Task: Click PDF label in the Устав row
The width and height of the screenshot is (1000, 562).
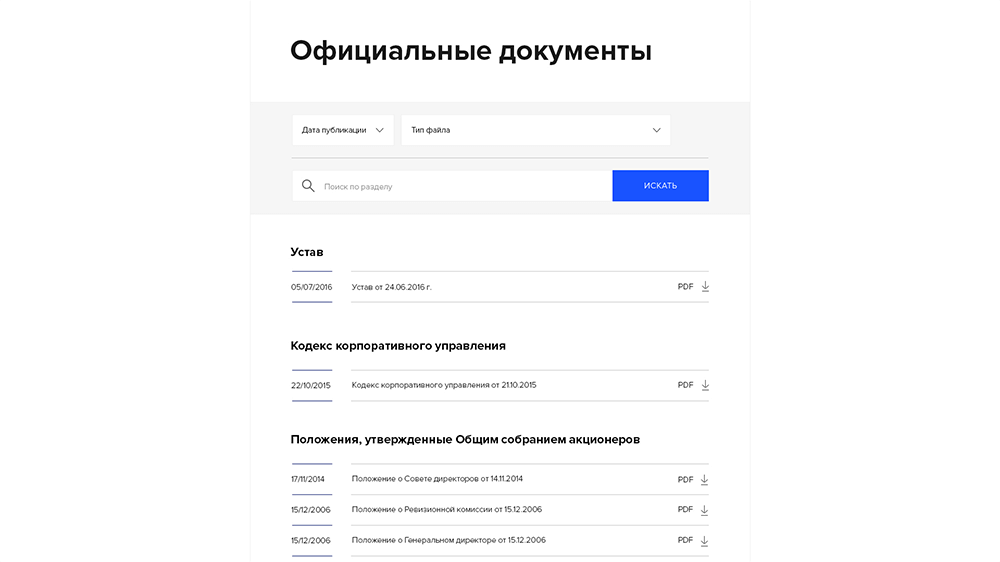Action: coord(685,286)
